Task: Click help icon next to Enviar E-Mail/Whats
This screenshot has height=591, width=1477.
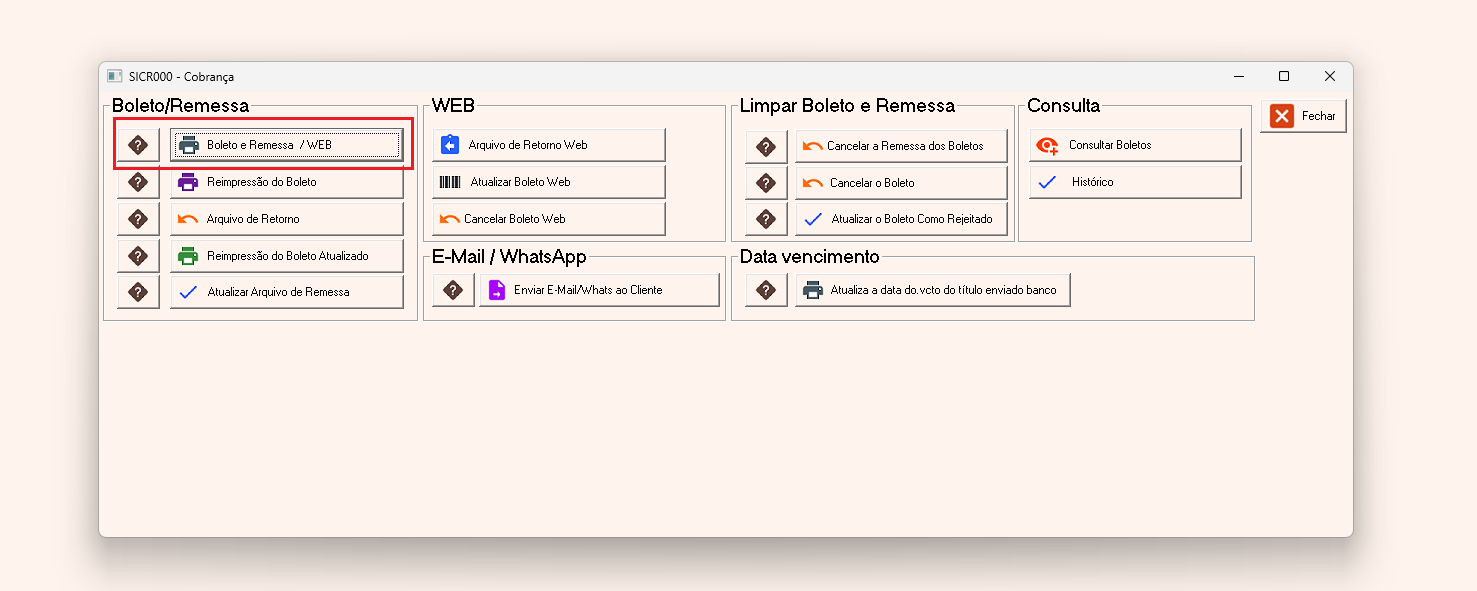Action: (453, 290)
